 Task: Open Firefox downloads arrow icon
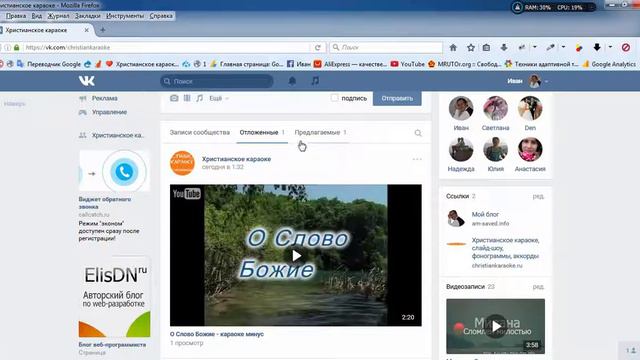coord(504,47)
